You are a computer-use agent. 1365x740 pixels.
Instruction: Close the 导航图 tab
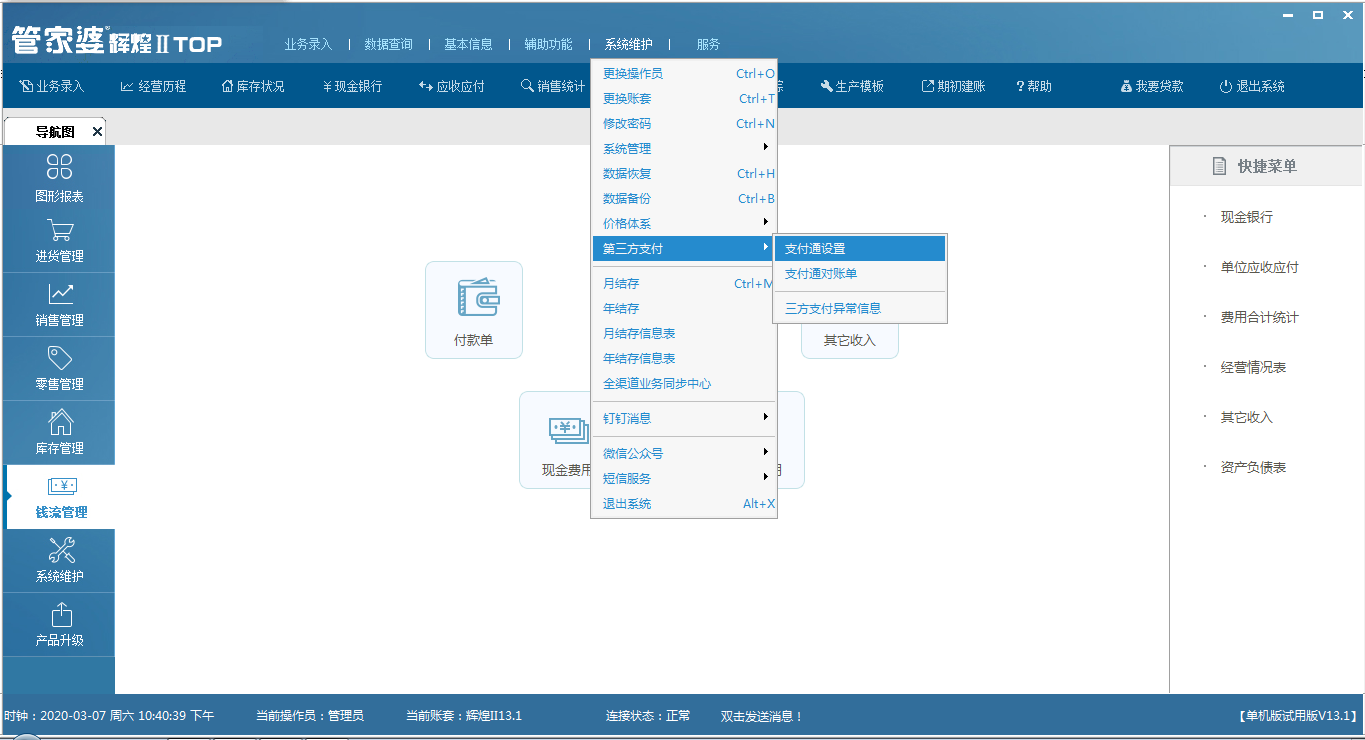click(97, 132)
